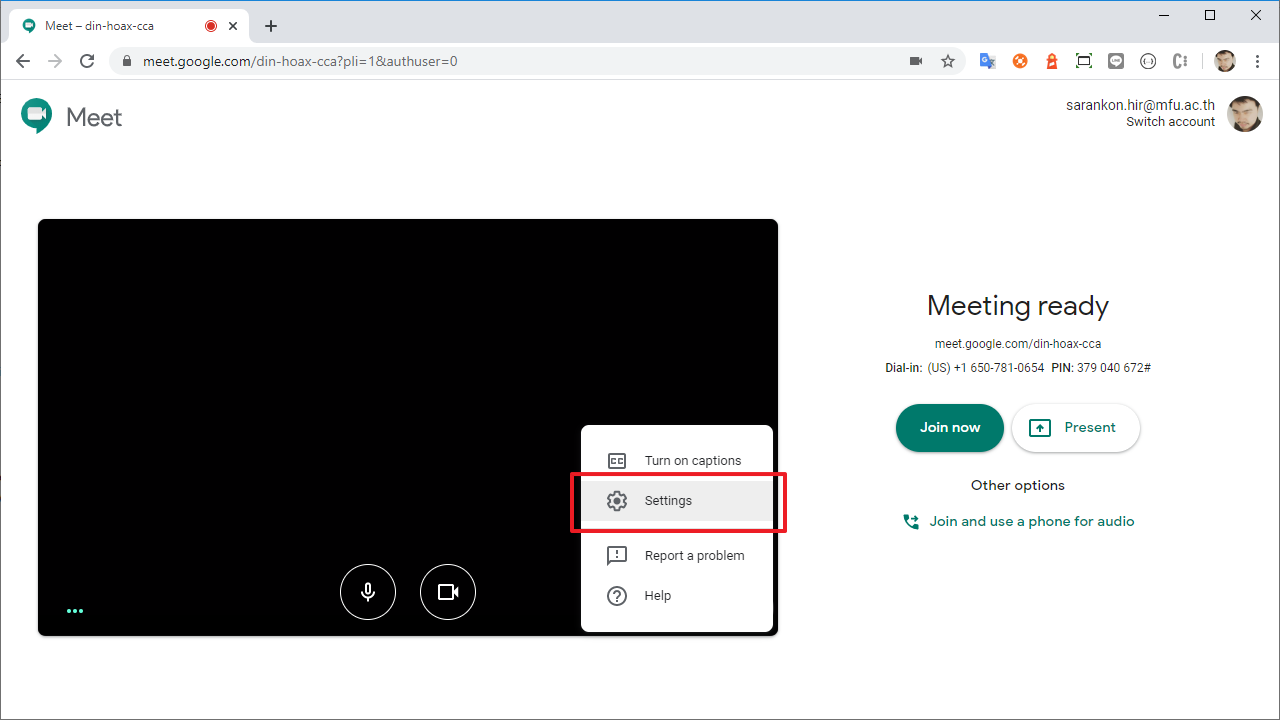Click the meet.google.com/din-hoax-cca meeting link text
Image resolution: width=1280 pixels, height=720 pixels.
1018,344
